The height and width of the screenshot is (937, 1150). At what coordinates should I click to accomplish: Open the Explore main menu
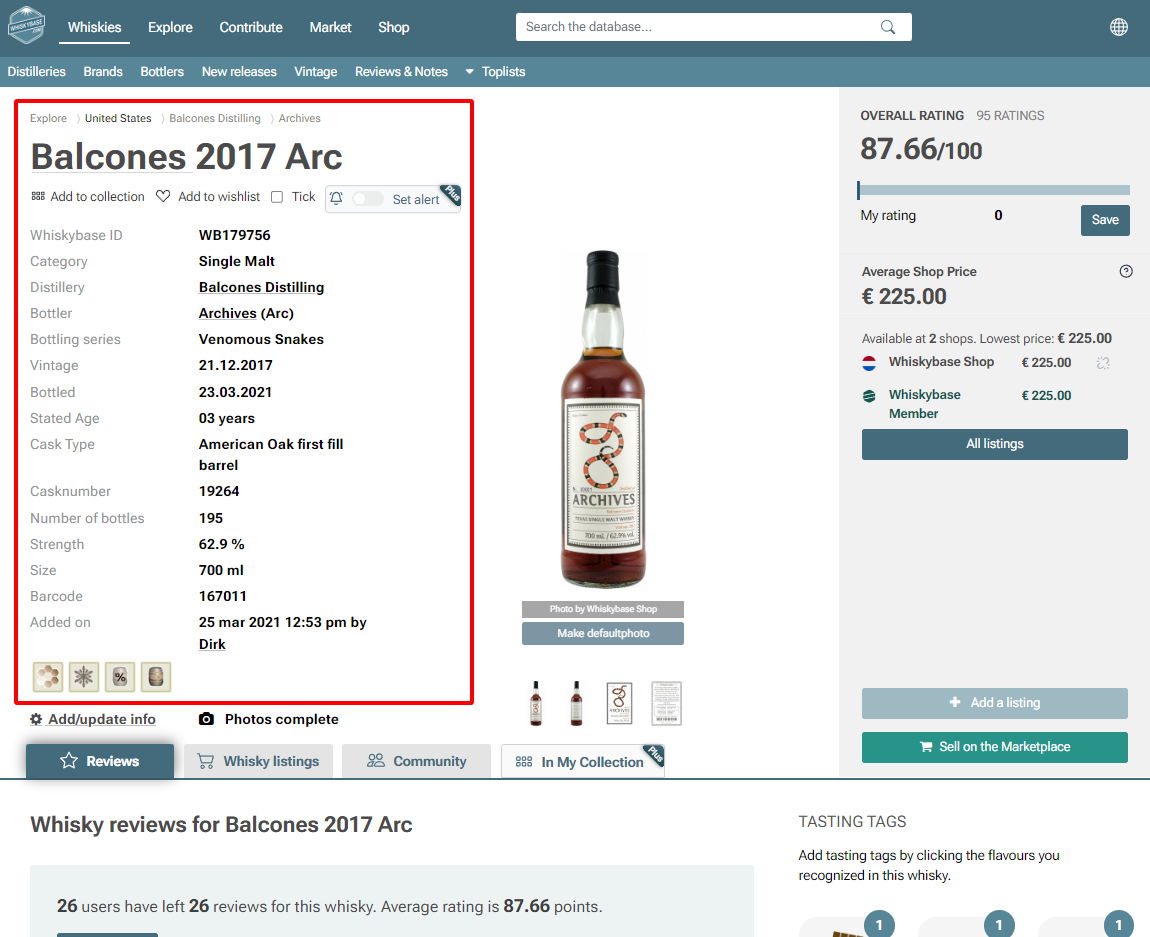tap(170, 27)
